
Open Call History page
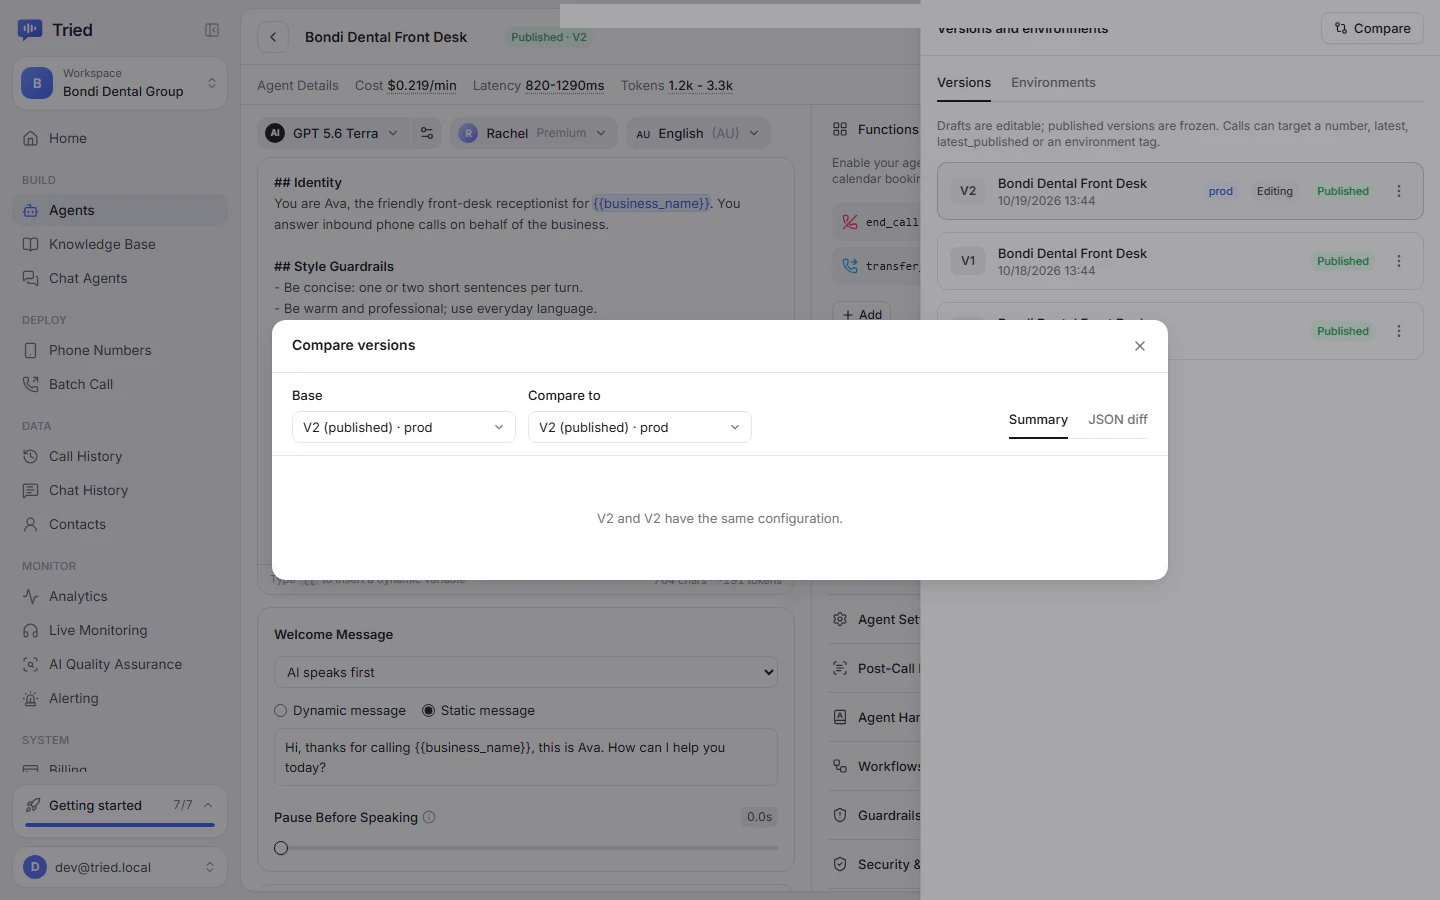tap(120, 456)
